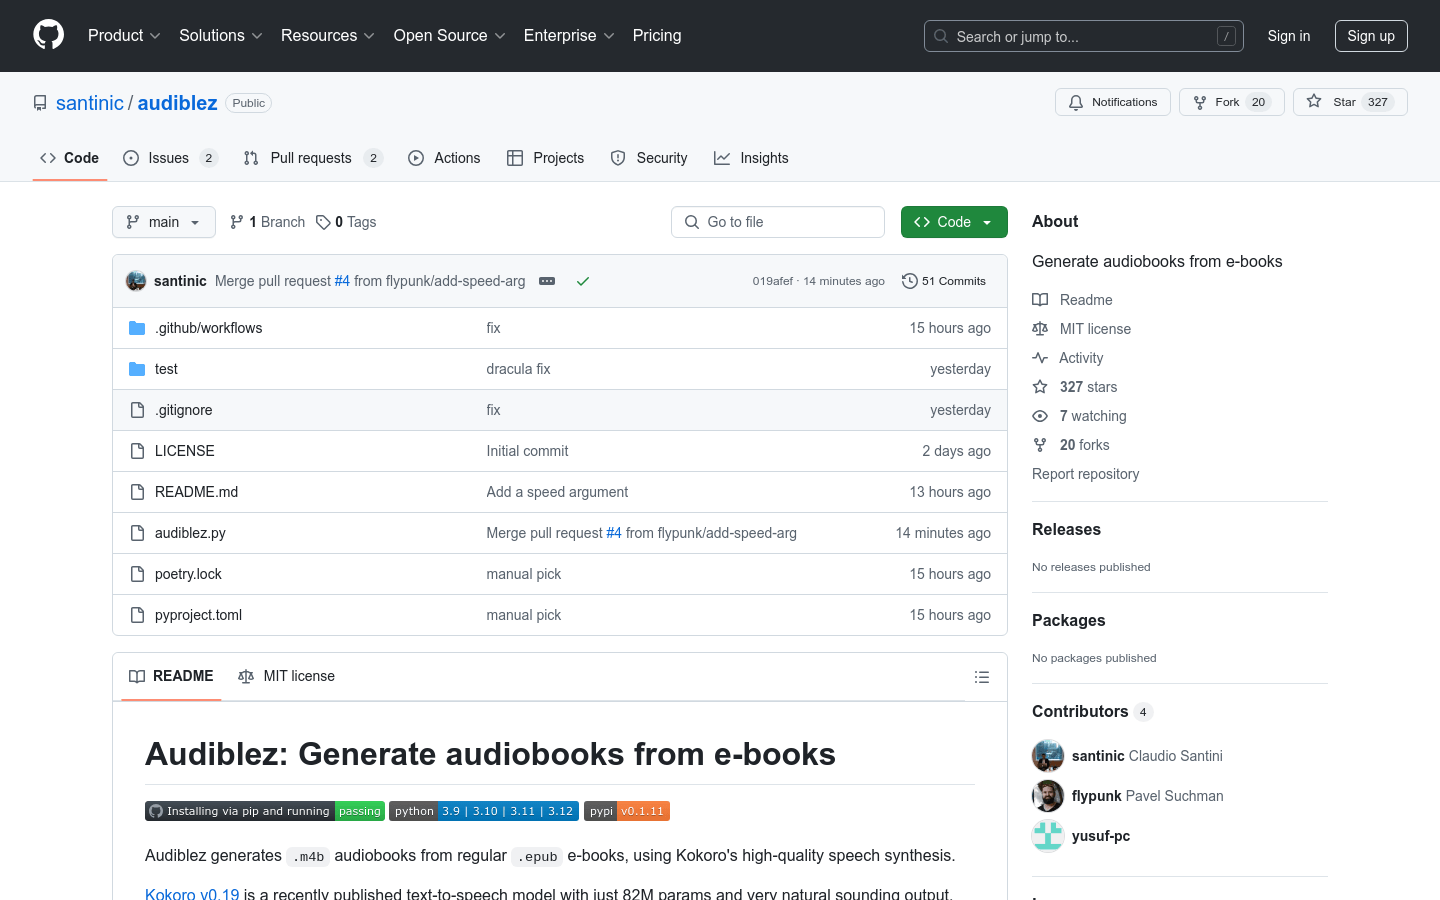Click yusuf-pc contributor avatar
Screen dimensions: 1440x900
(1048, 836)
